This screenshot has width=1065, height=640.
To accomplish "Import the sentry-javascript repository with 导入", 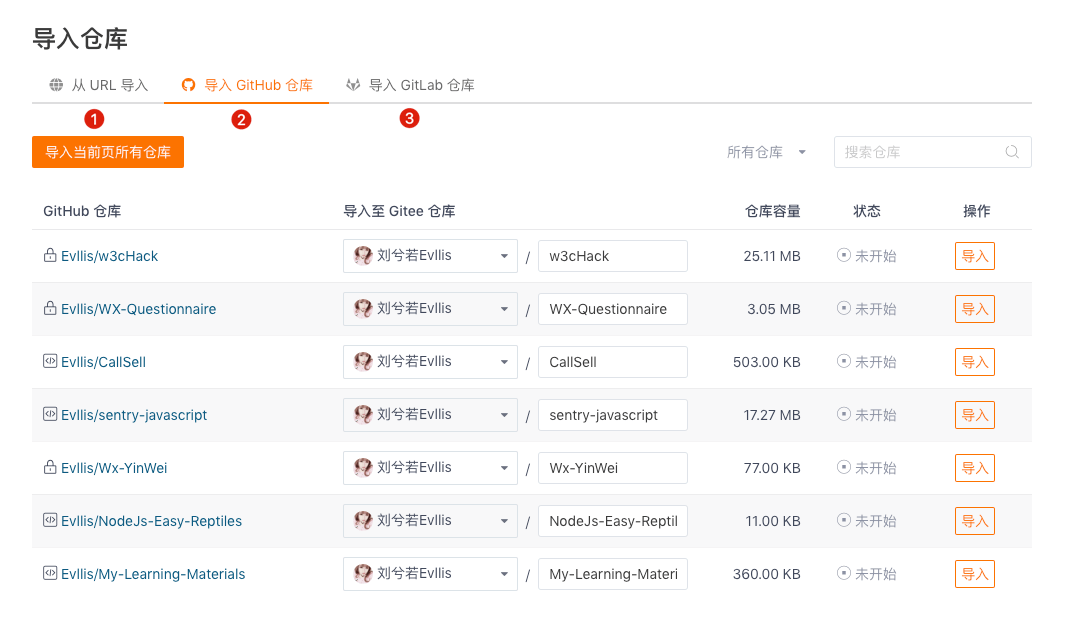I will [975, 415].
